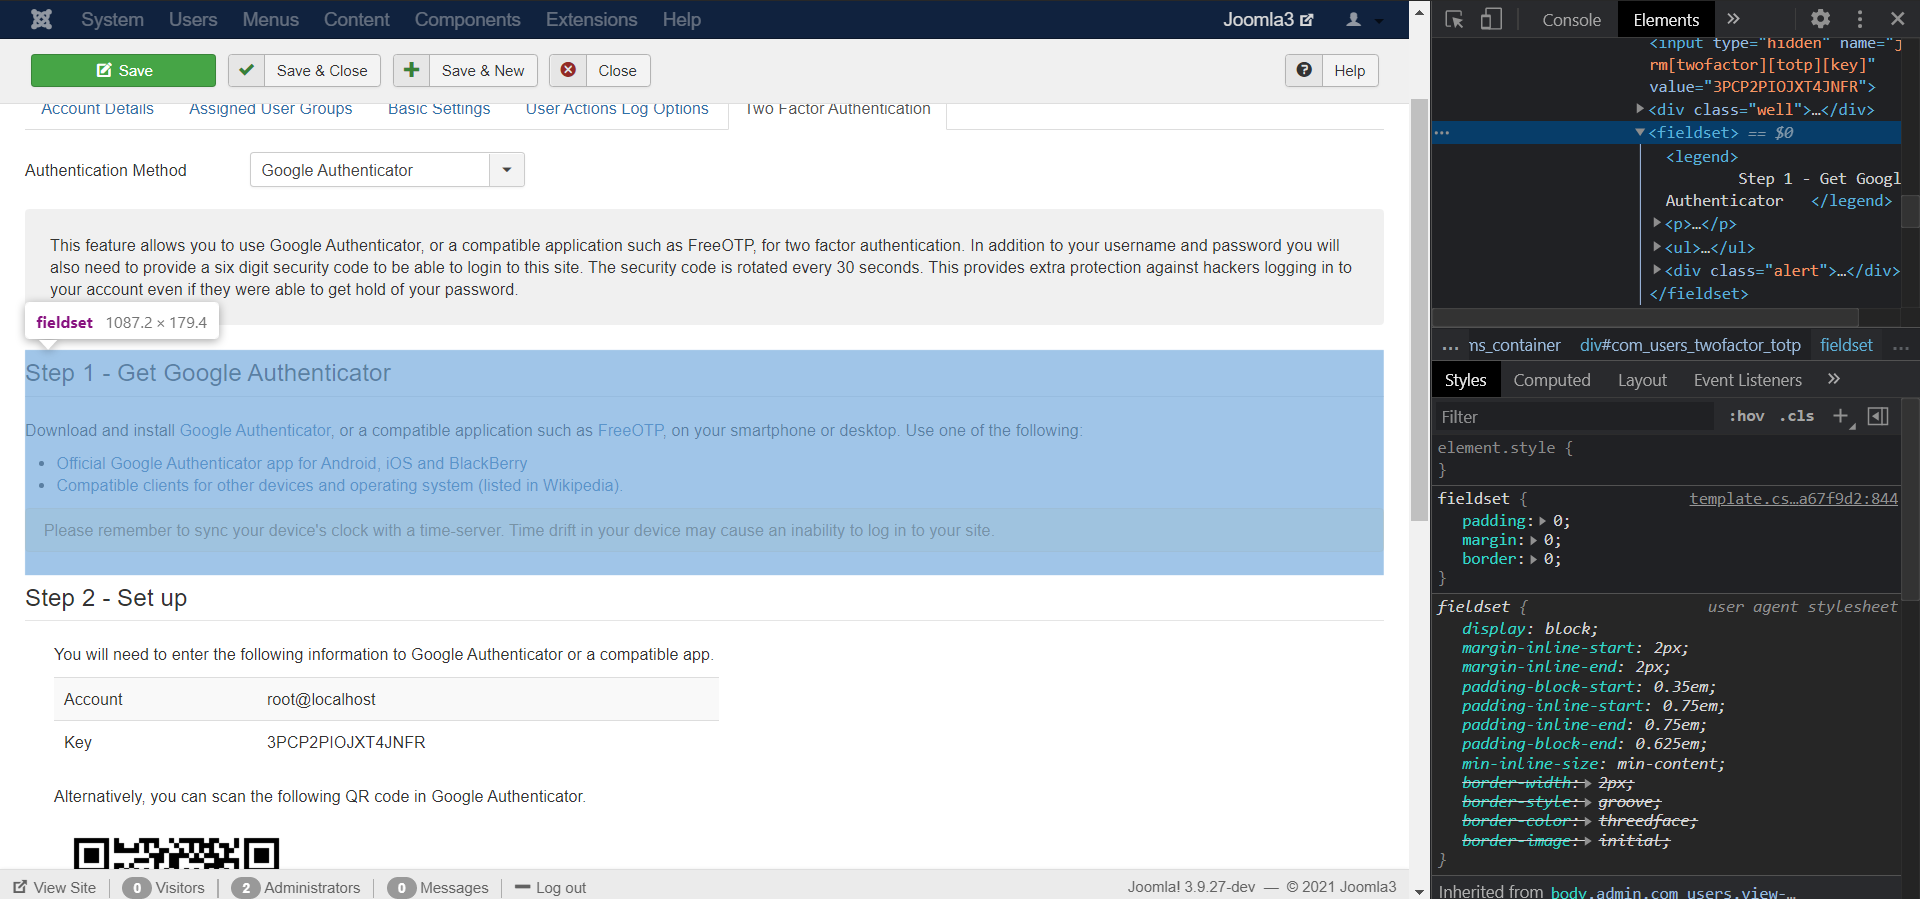Click the account value root@localhost
This screenshot has width=1920, height=899.
pos(321,699)
